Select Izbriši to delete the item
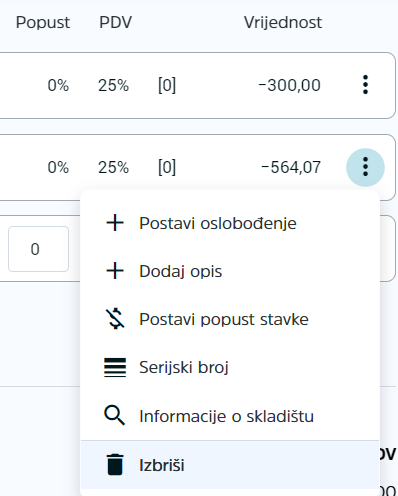This screenshot has width=398, height=496. (x=230, y=465)
